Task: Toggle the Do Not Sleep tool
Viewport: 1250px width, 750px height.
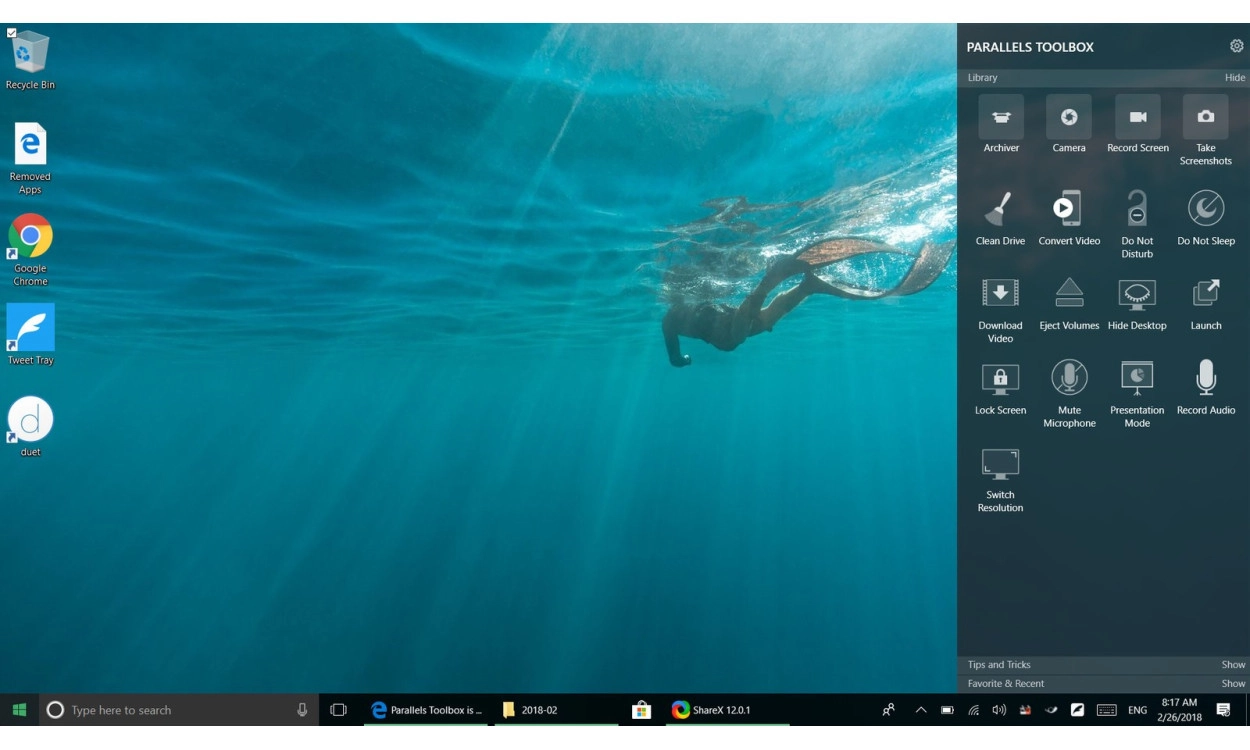Action: pos(1205,210)
